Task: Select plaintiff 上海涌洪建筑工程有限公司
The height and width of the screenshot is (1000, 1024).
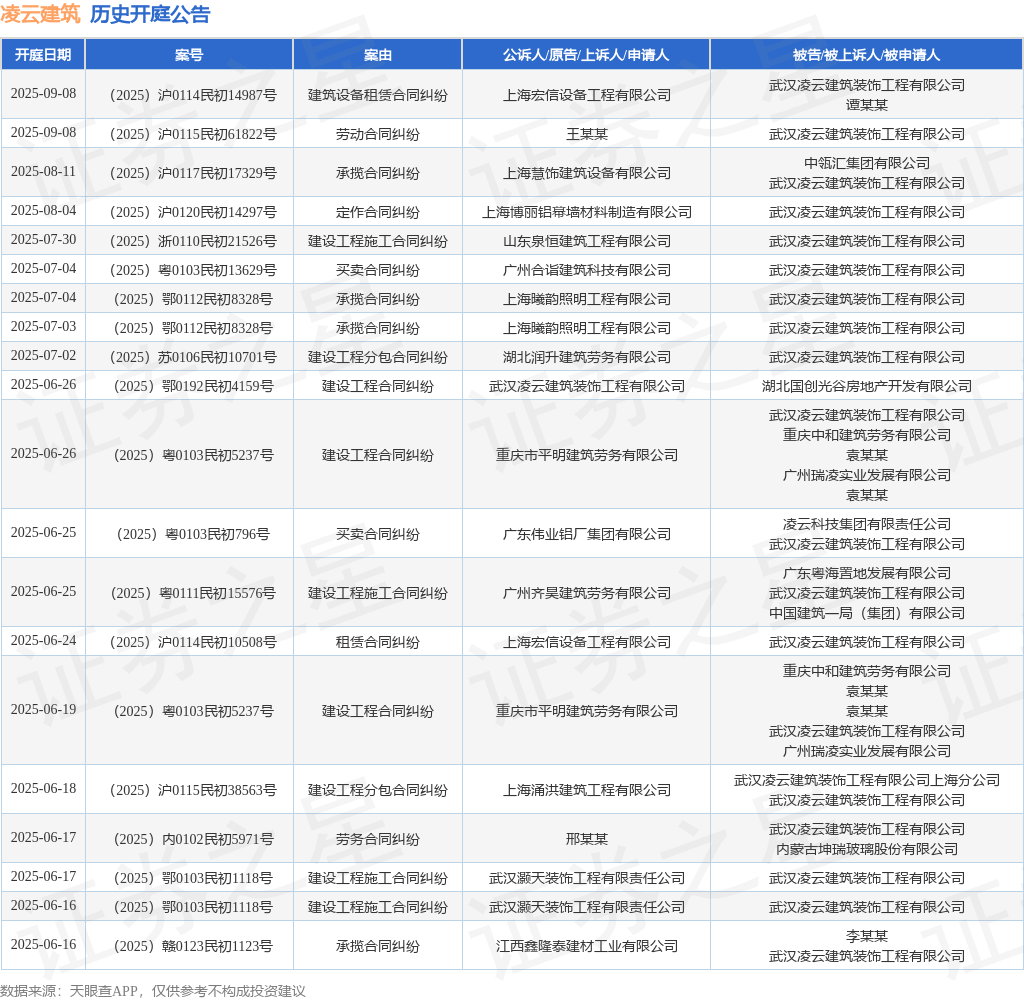Action: click(x=586, y=790)
